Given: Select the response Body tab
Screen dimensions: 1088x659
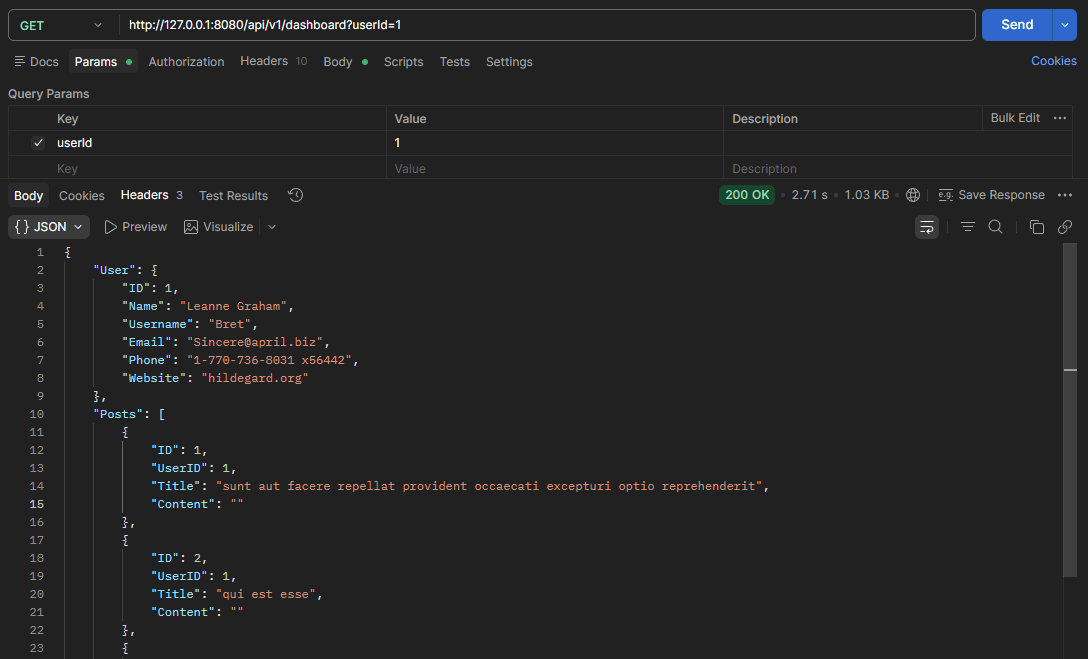Looking at the screenshot, I should [x=28, y=196].
